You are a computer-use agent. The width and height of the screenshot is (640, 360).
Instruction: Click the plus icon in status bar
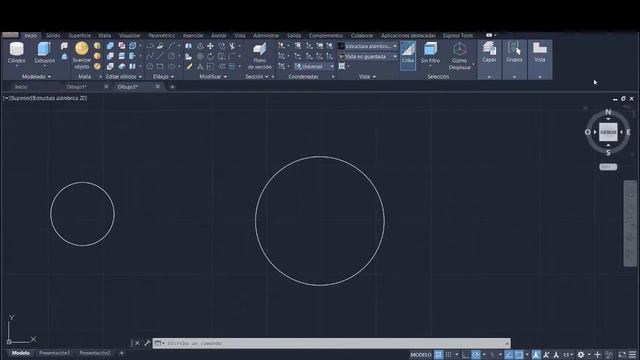pyautogui.click(x=597, y=355)
